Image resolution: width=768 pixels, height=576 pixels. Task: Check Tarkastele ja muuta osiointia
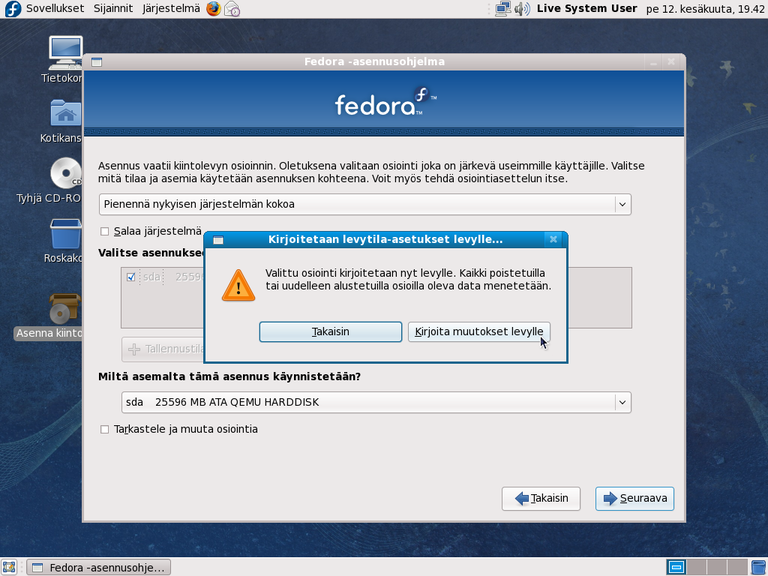tap(106, 429)
